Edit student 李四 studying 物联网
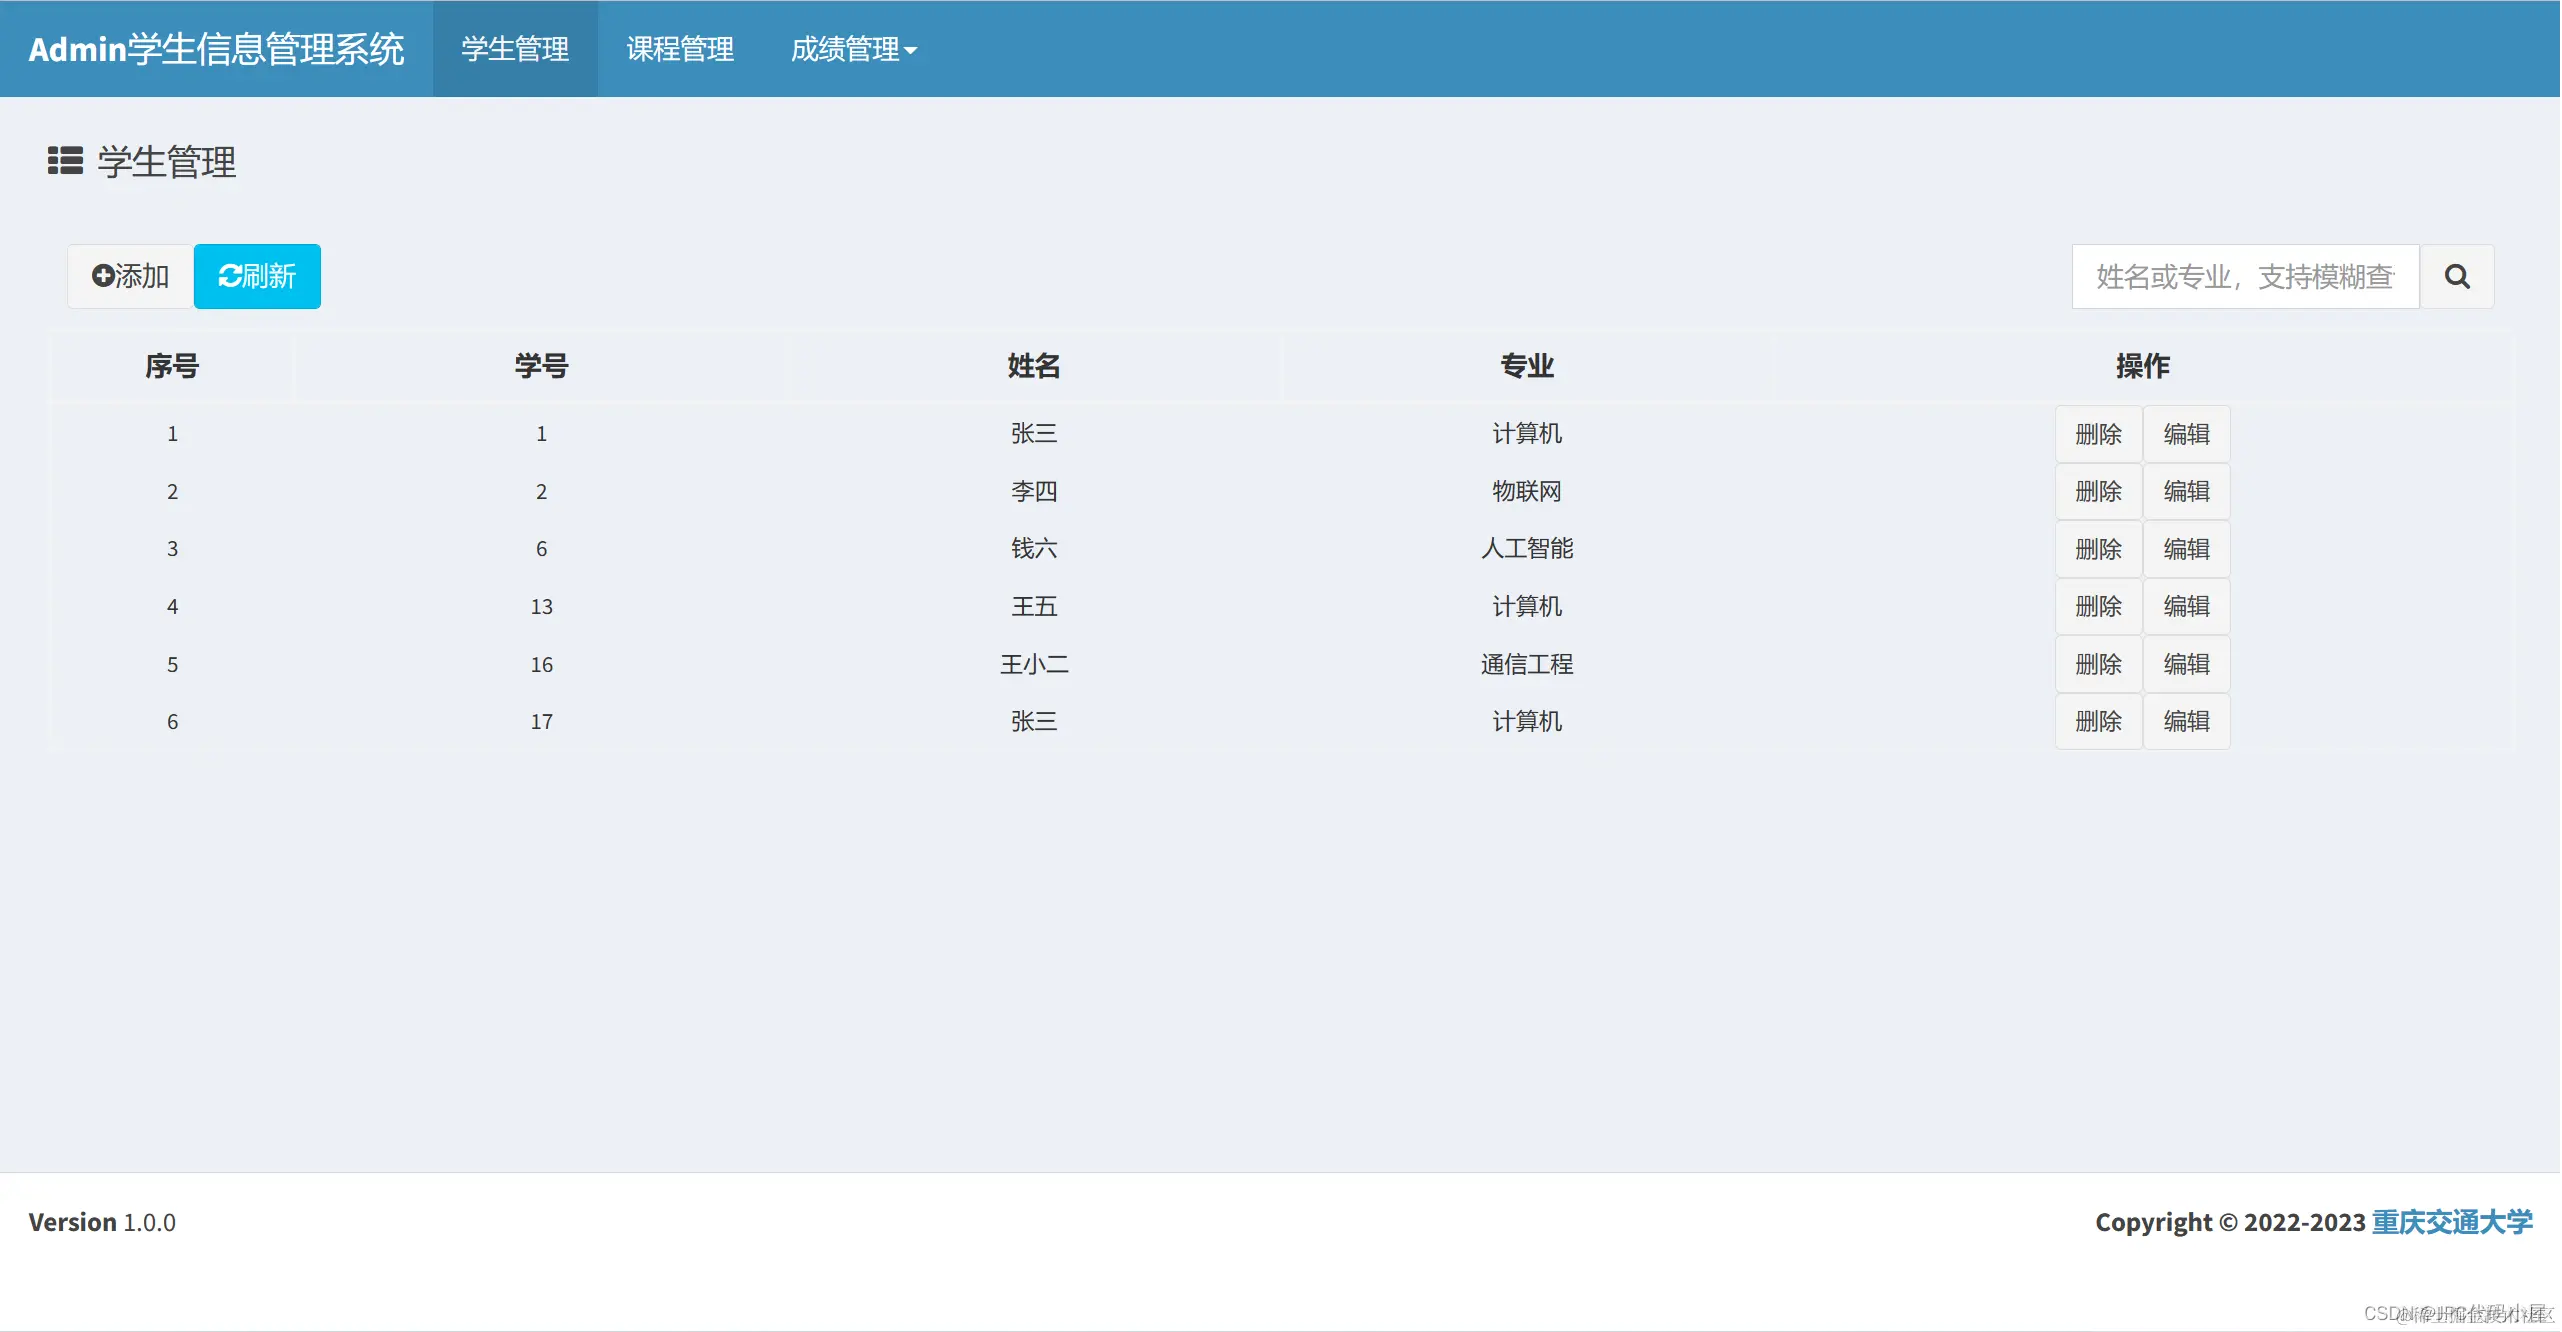The image size is (2562, 1332). 2187,491
